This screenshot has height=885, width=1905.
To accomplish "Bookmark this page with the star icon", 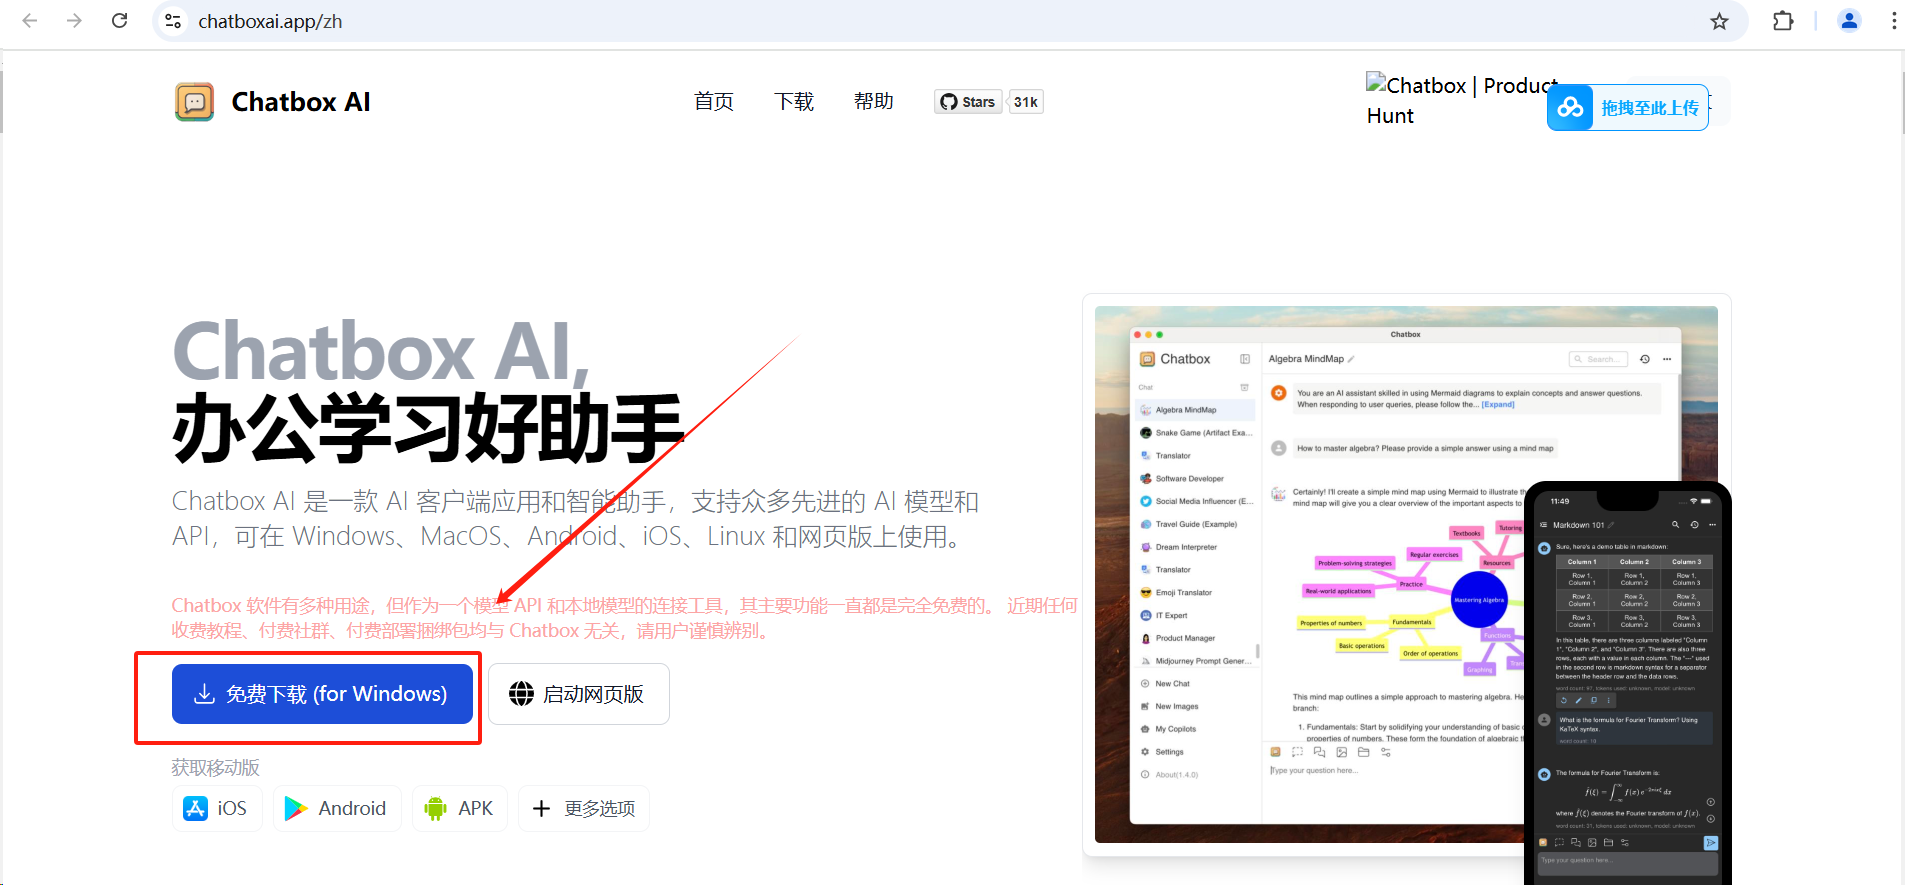I will pos(1719,21).
